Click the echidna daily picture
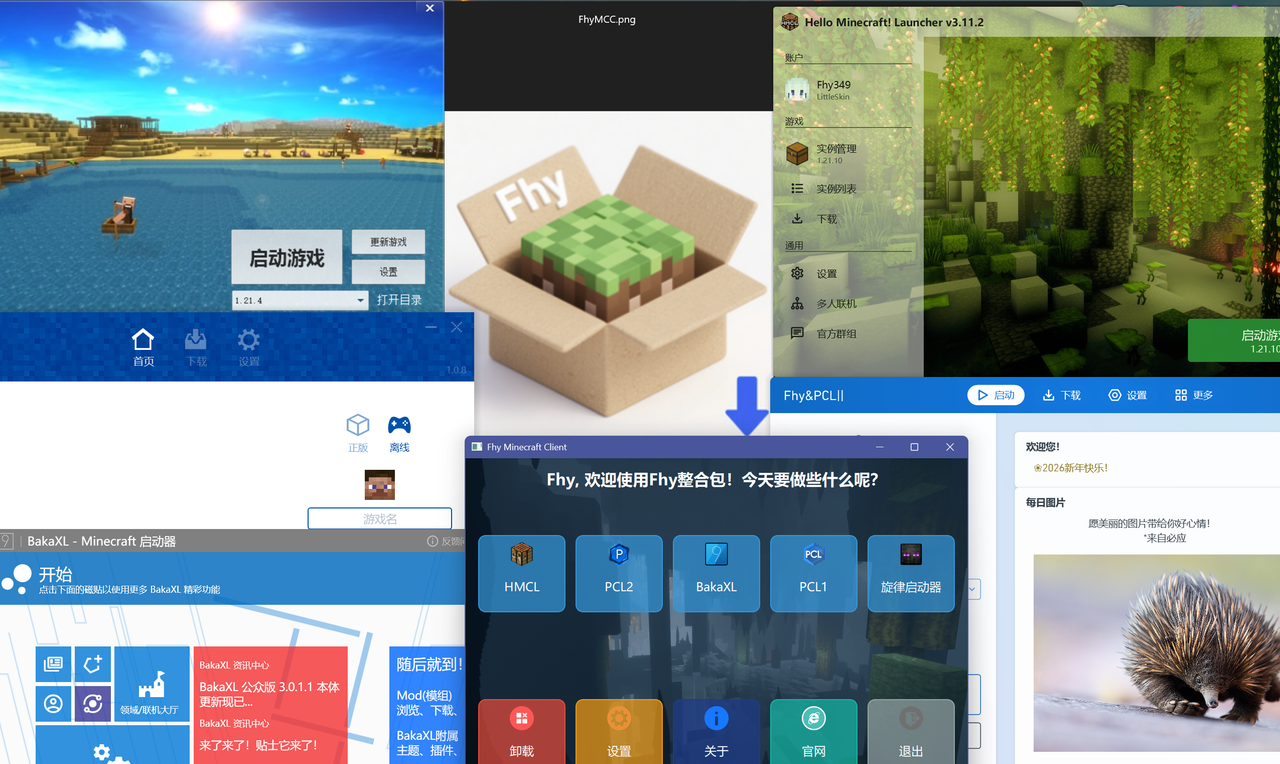 coord(1157,653)
